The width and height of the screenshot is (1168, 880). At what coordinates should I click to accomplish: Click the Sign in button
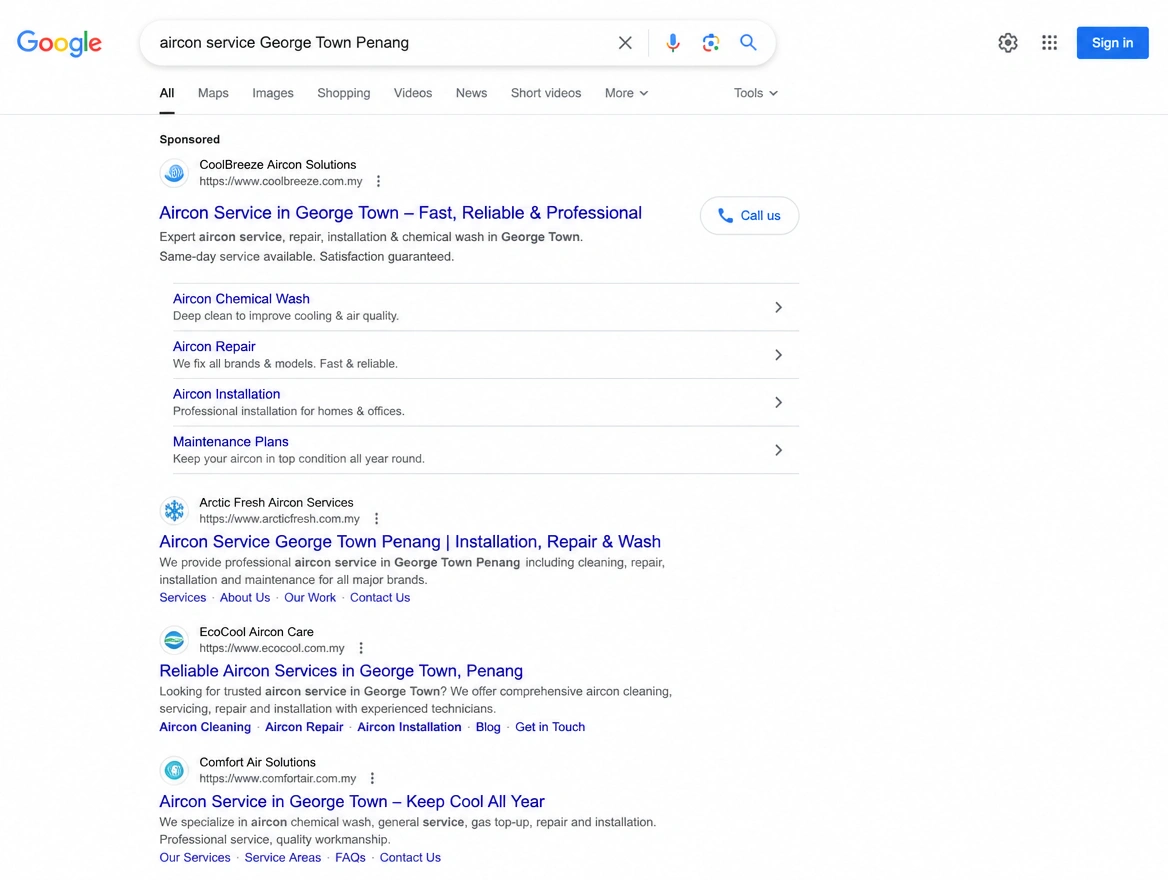tap(1112, 42)
